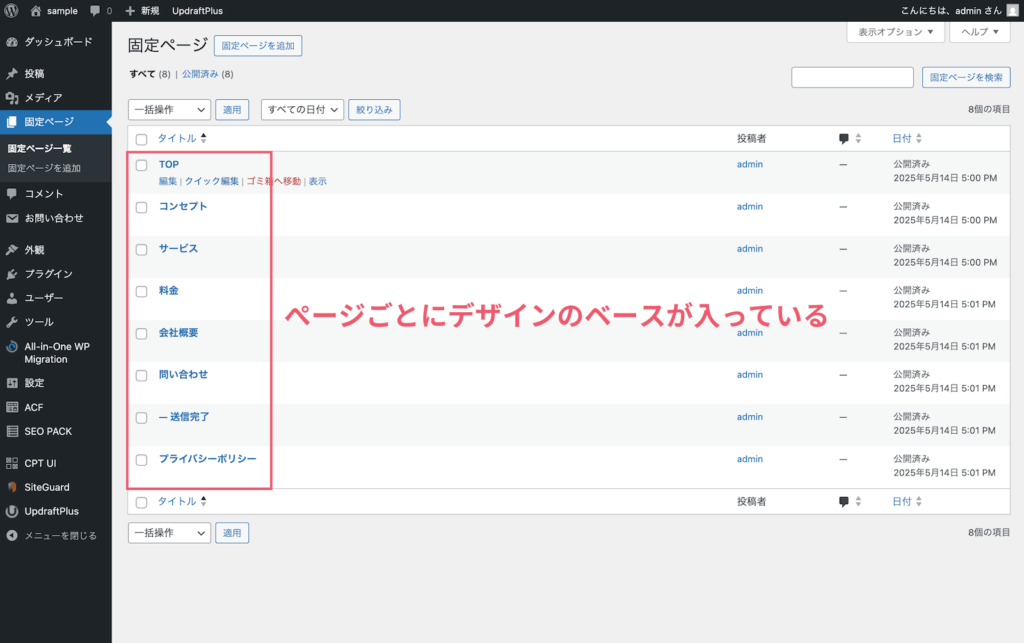Click the SEO PACK list icon
Screen dimensions: 1024x643
click(x=12, y=431)
